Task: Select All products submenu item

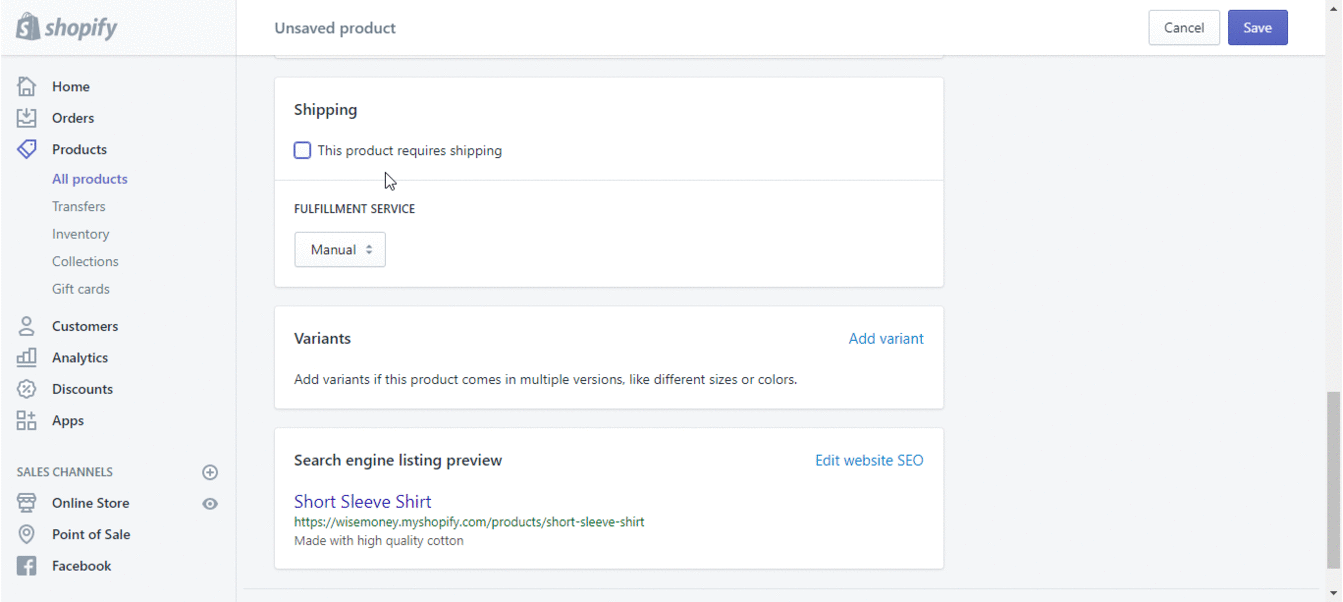Action: coord(90,179)
